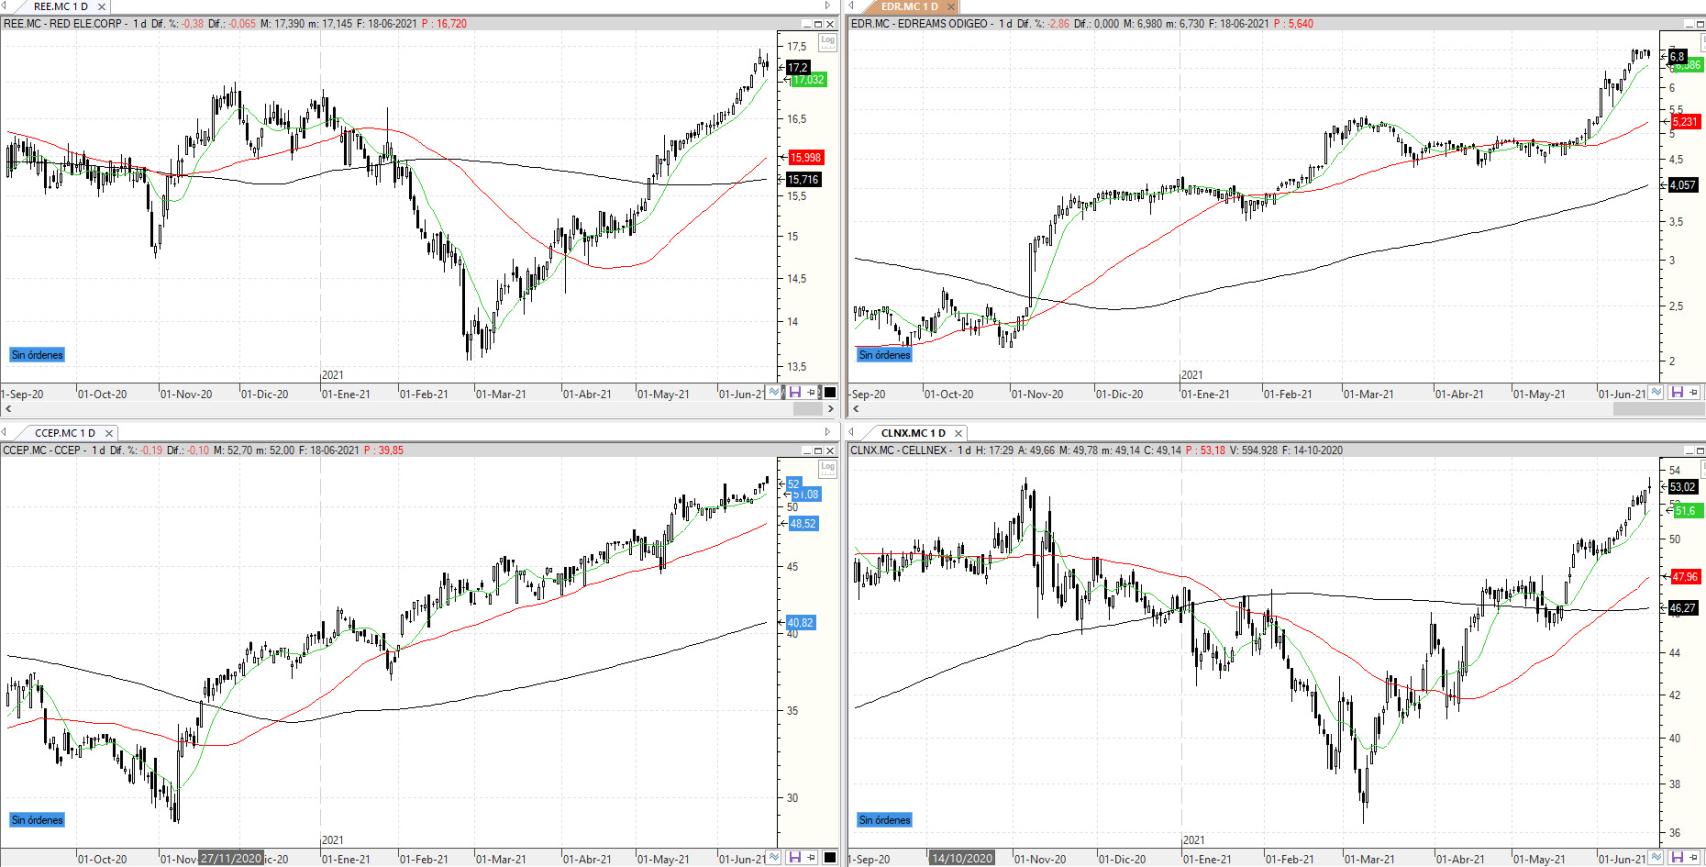
Task: Click the black color swatch in REE.MC chart
Action: (x=829, y=393)
